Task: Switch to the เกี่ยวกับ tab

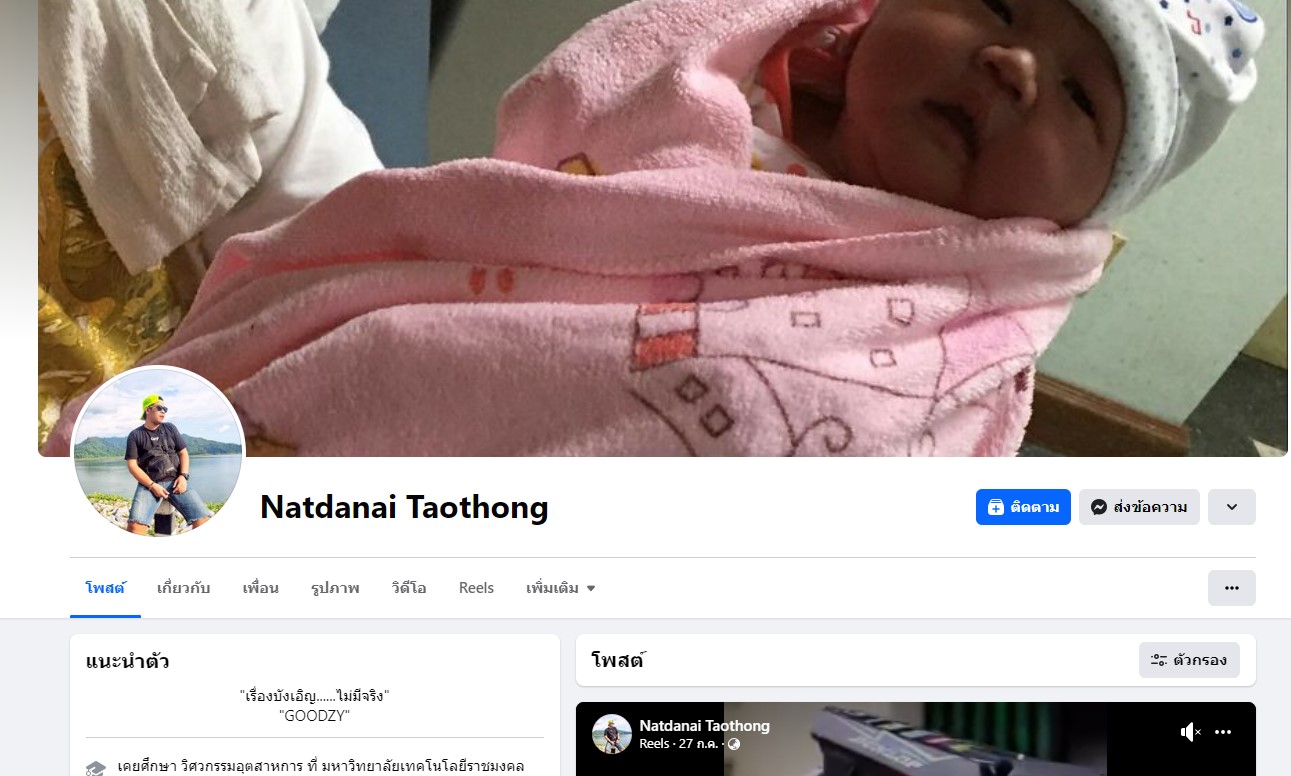Action: 183,588
